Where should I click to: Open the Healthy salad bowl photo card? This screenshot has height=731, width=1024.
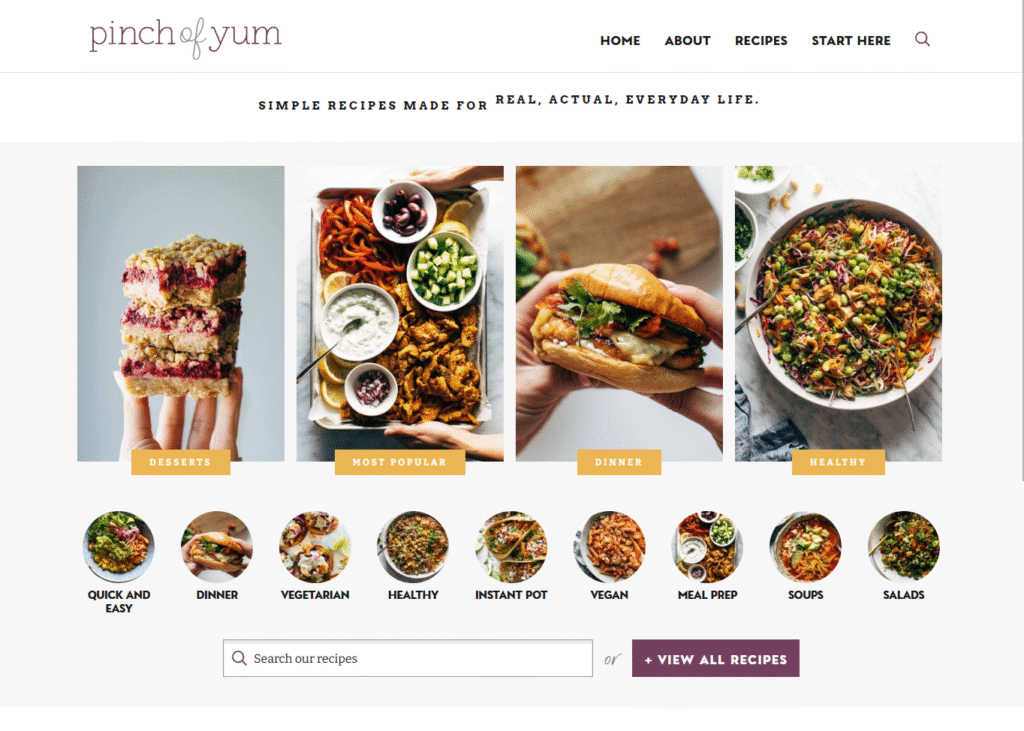(839, 314)
